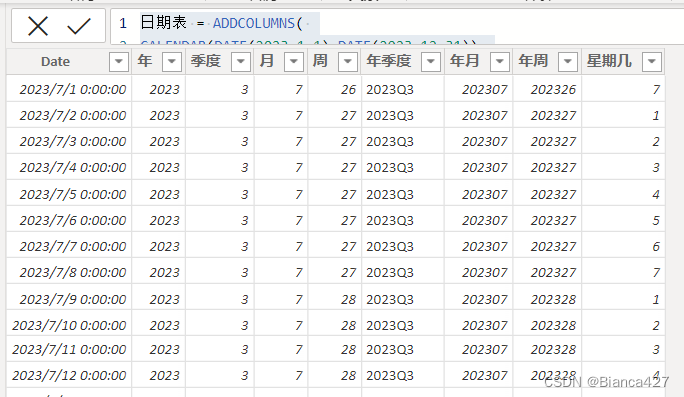This screenshot has height=397, width=684.
Task: Select the cell 2023/7/2 0:00:00
Action: click(69, 116)
